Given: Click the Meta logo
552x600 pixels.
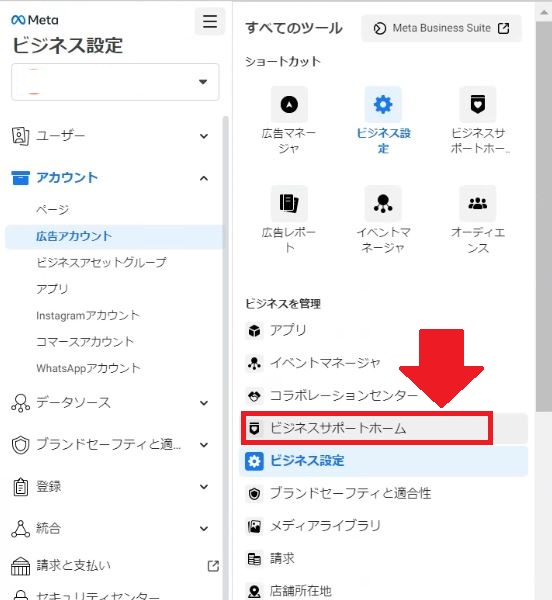Looking at the screenshot, I should 35,20.
